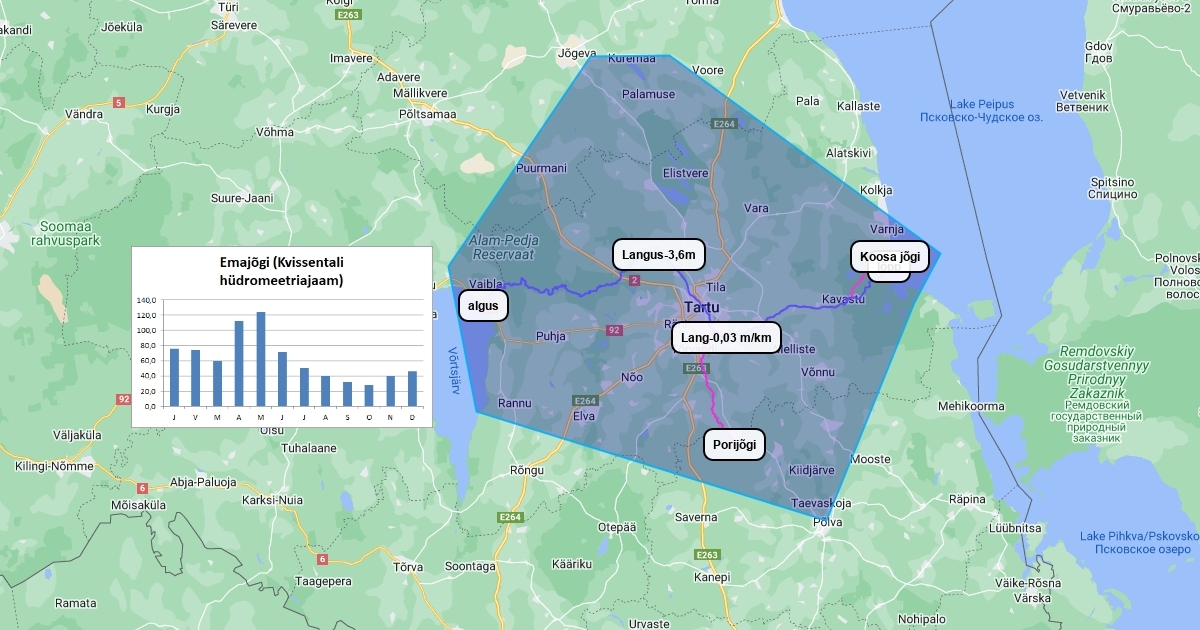Open the Emajõgi hydrometric chart thumbnail
Screen dimensions: 1200x630
pyautogui.click(x=281, y=337)
